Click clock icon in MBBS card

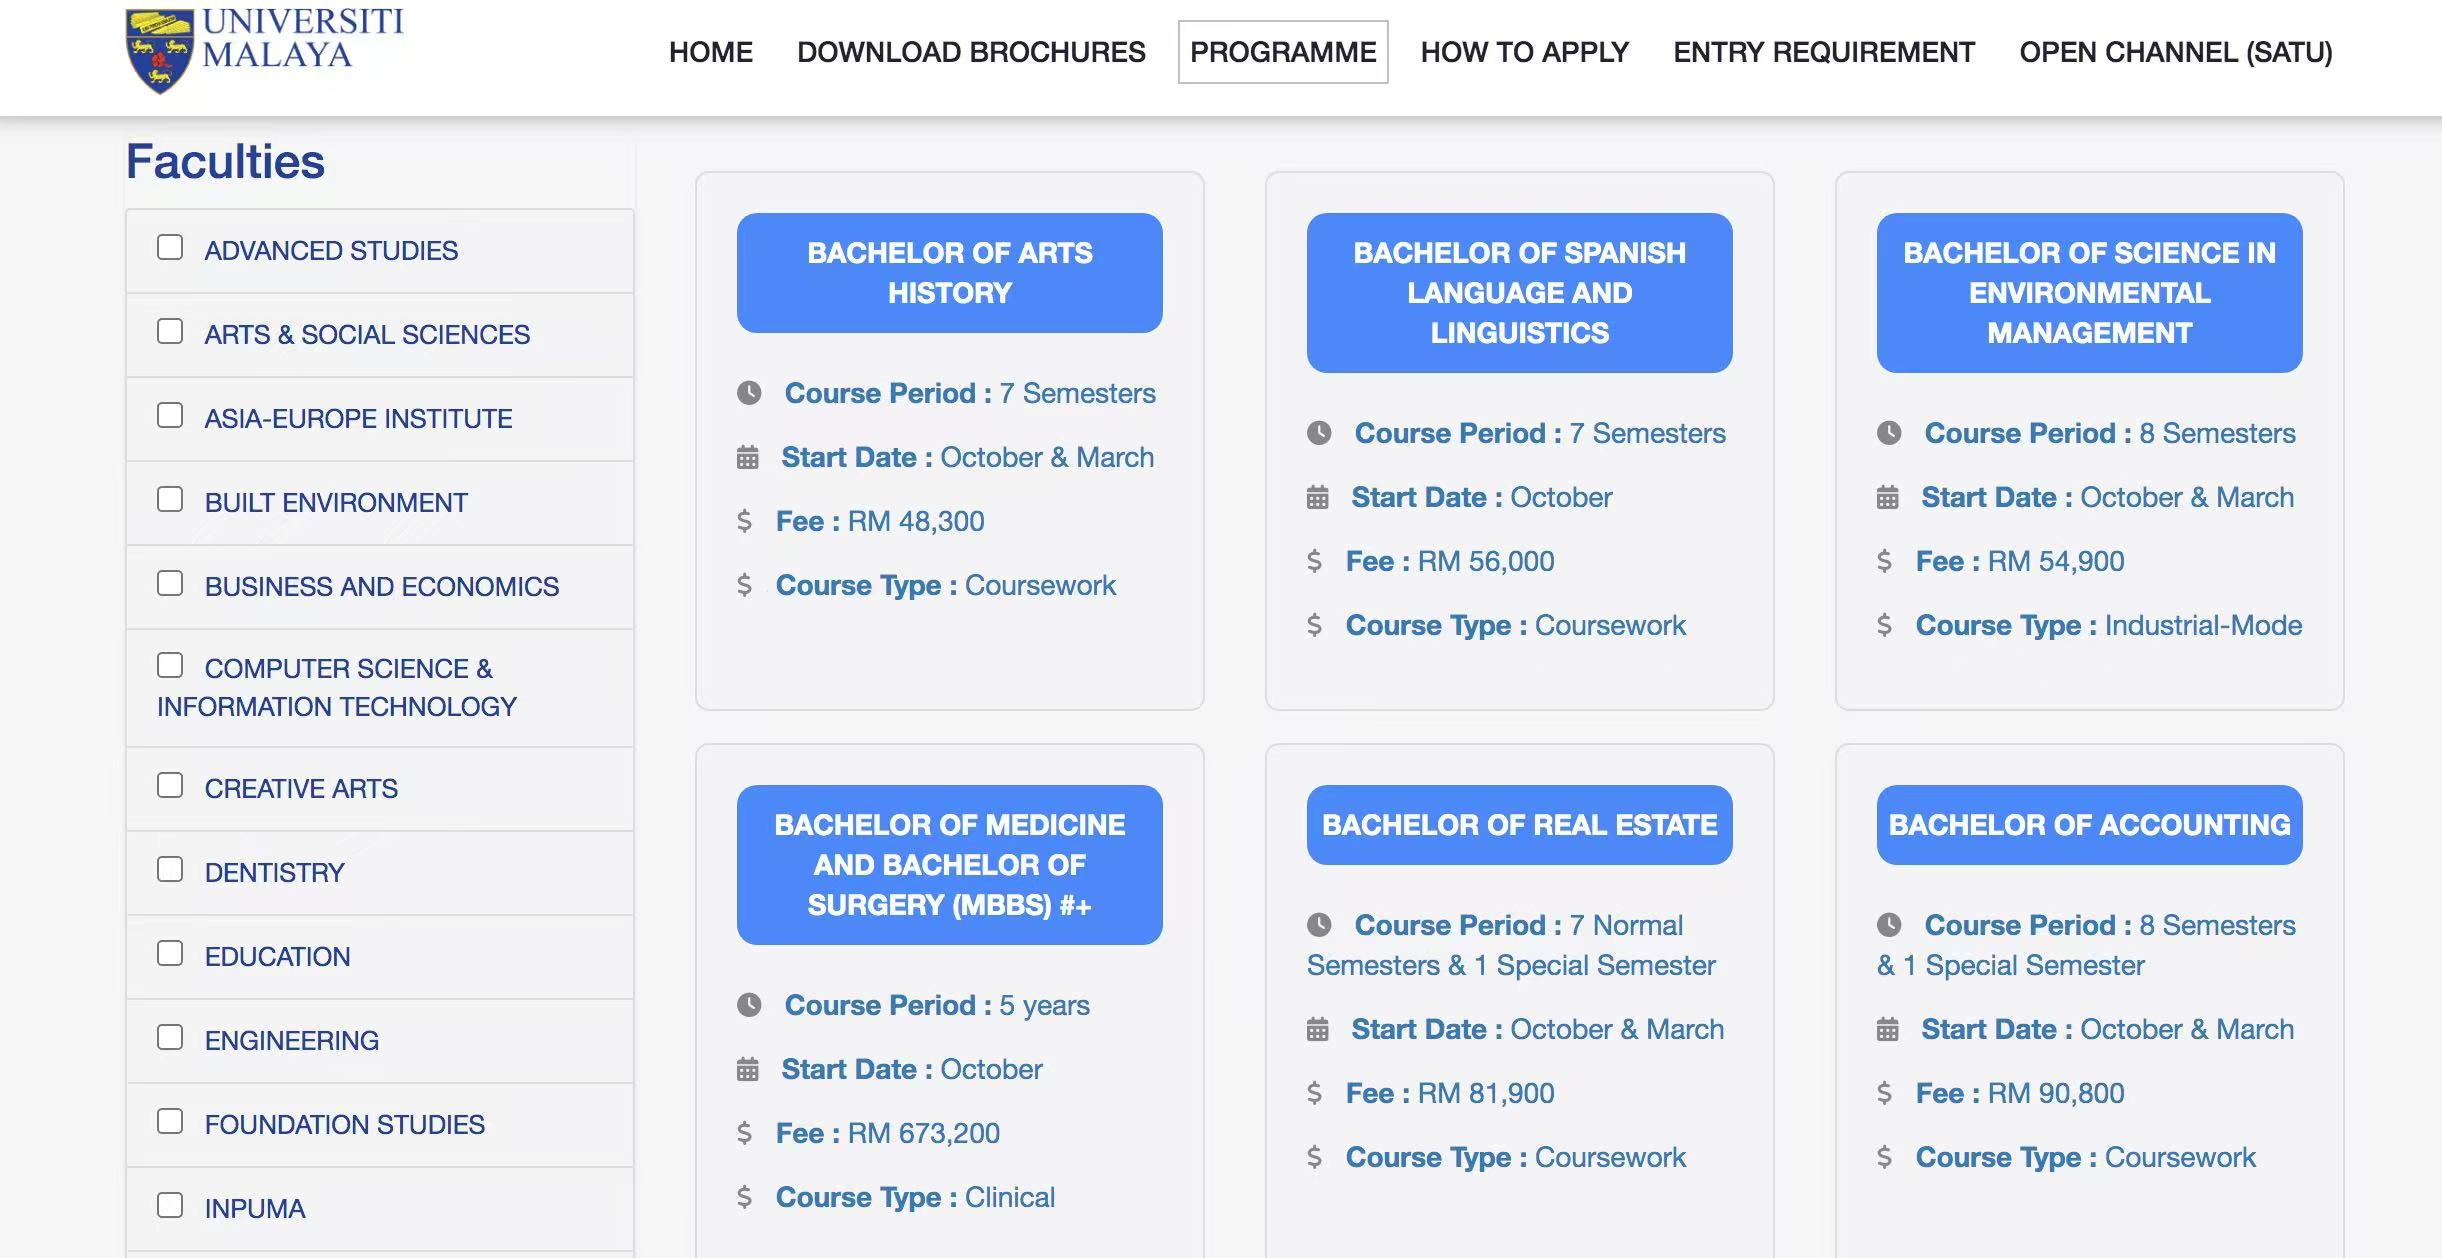749,1005
